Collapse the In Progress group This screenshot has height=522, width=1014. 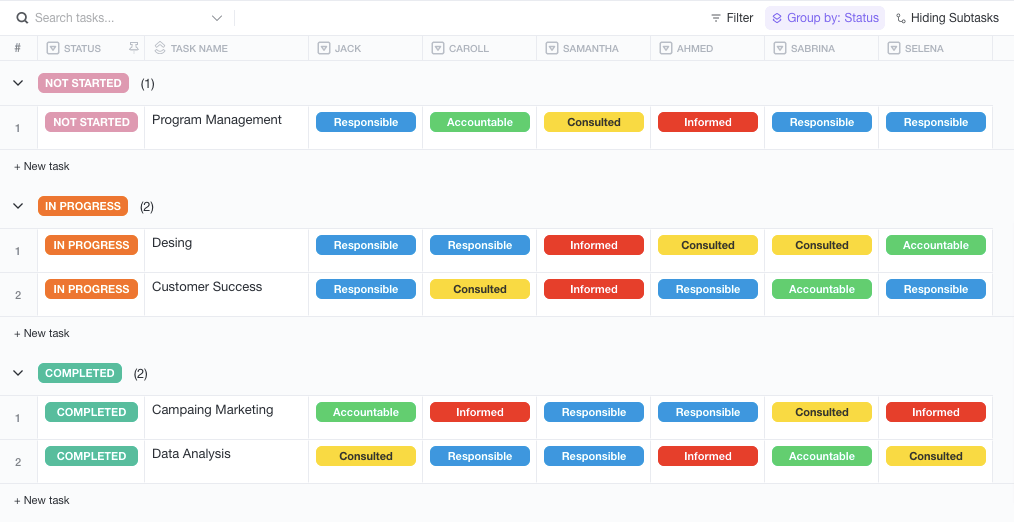pos(18,206)
